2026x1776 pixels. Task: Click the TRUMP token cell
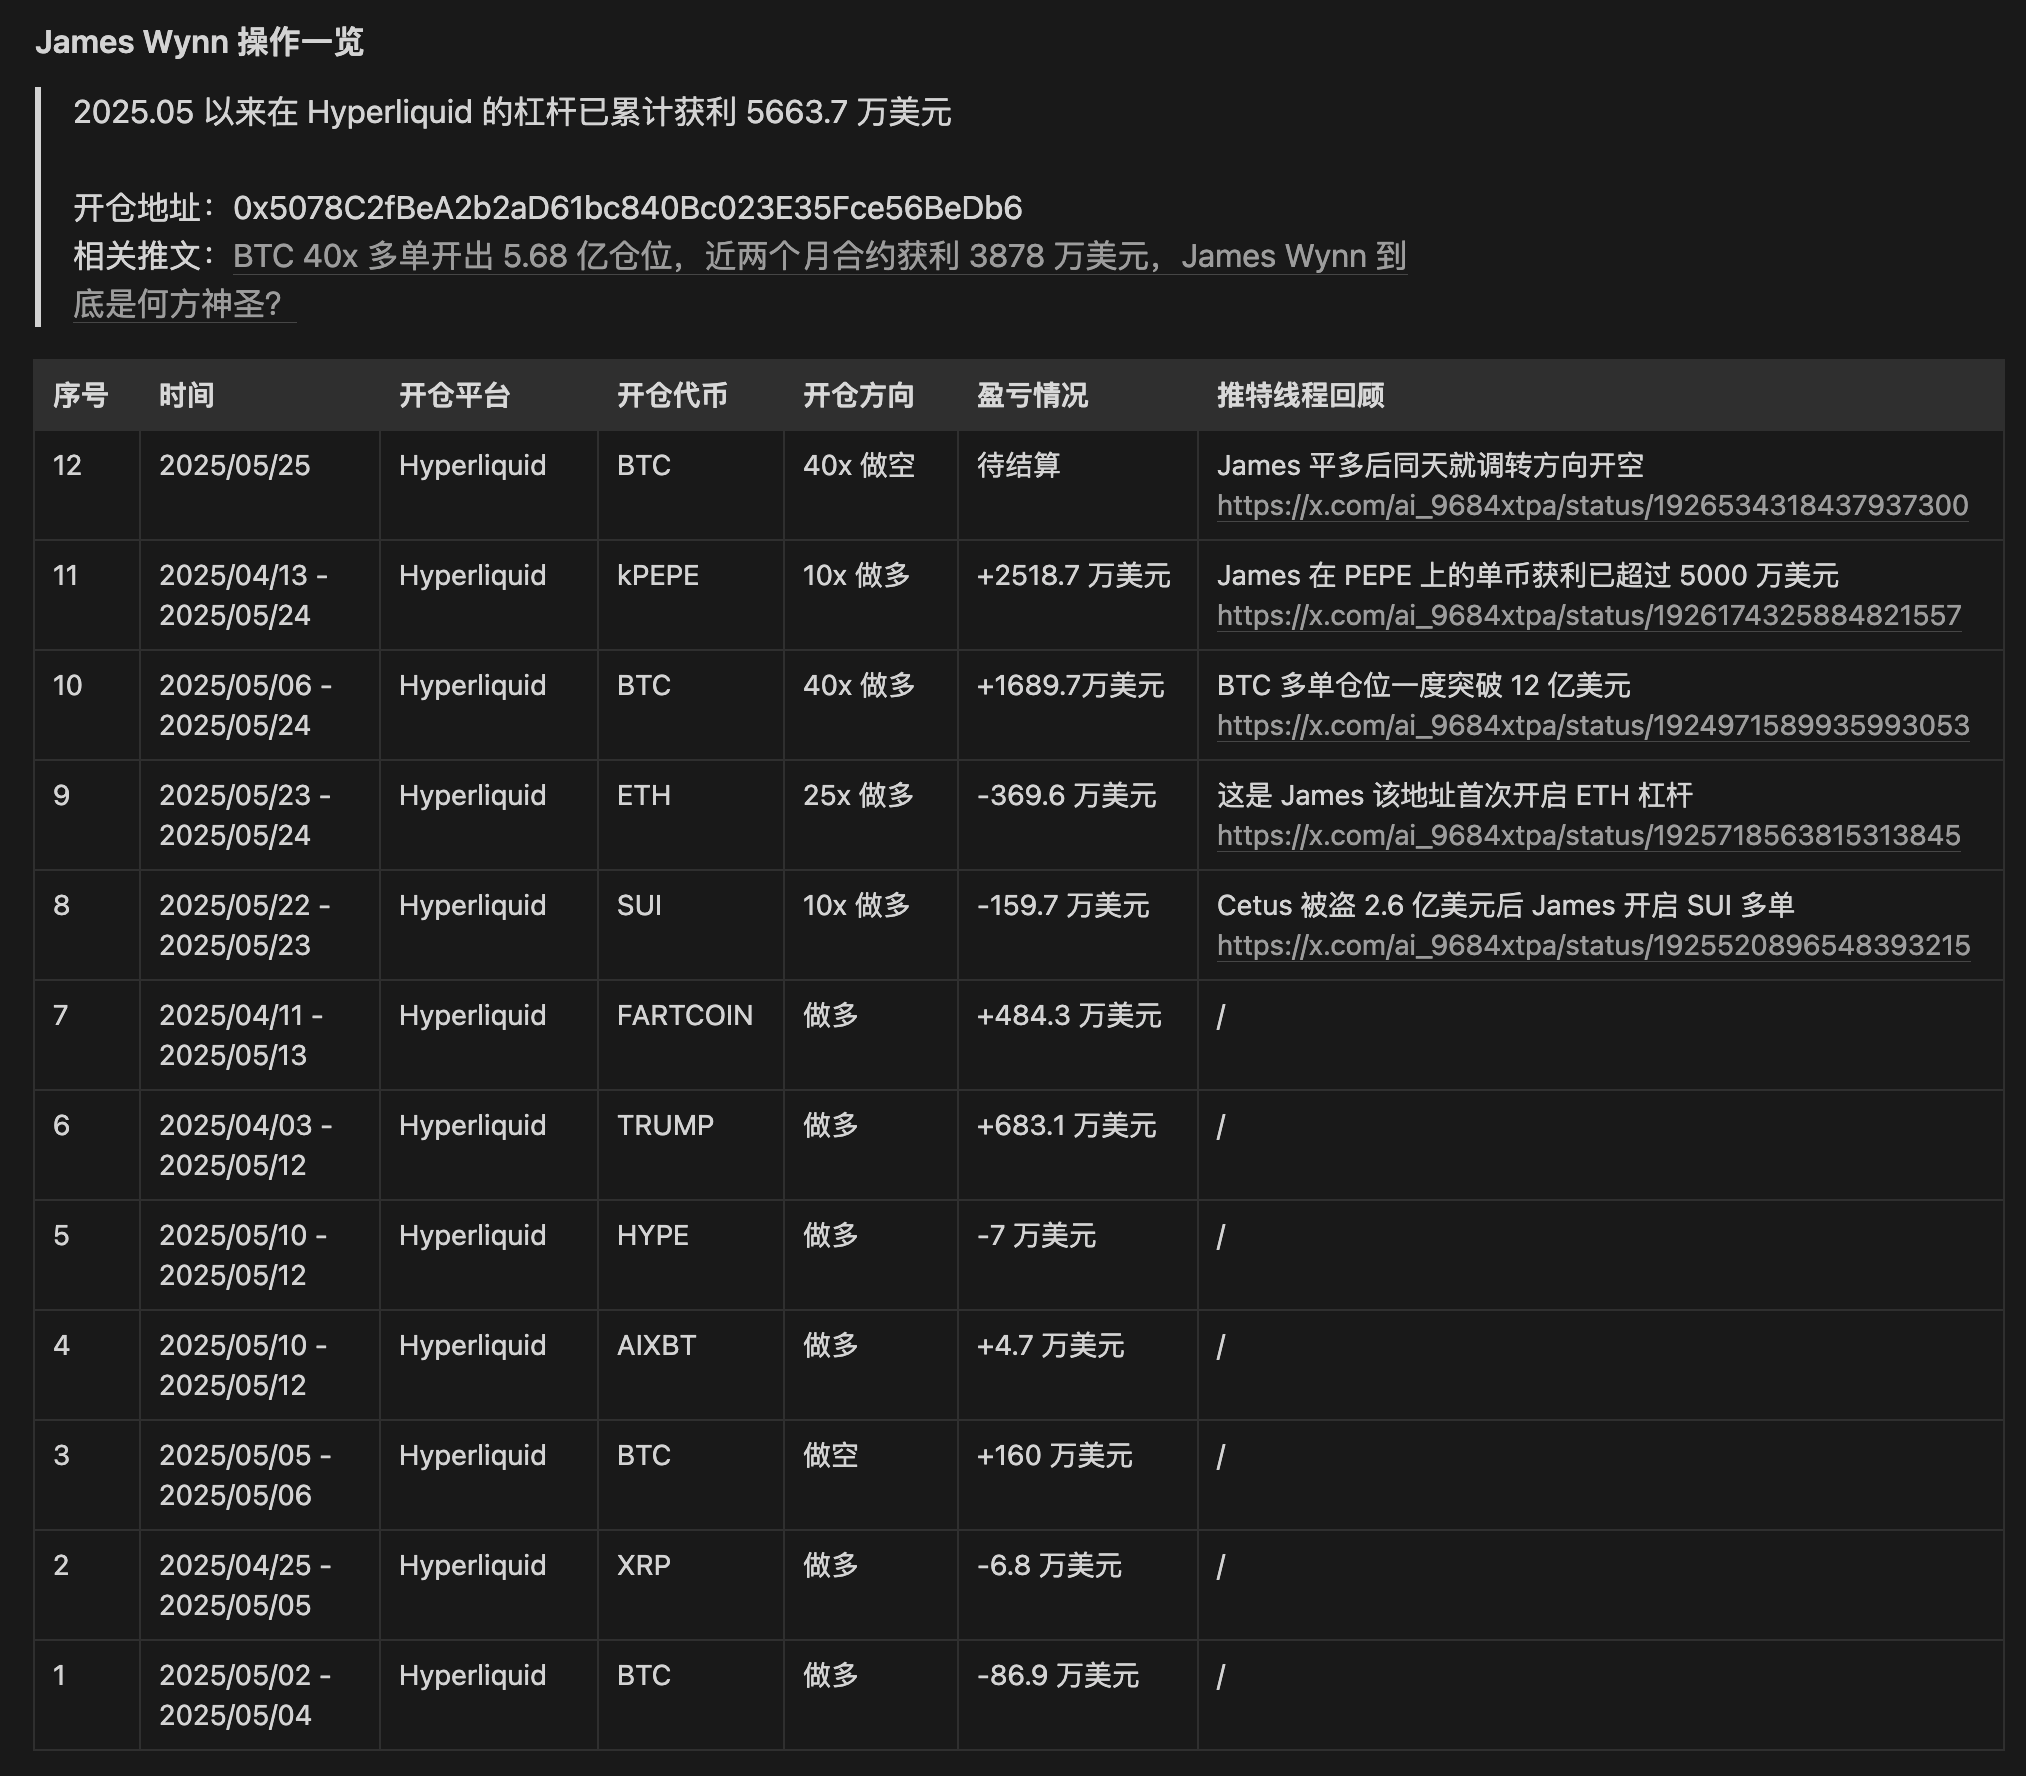click(665, 1125)
